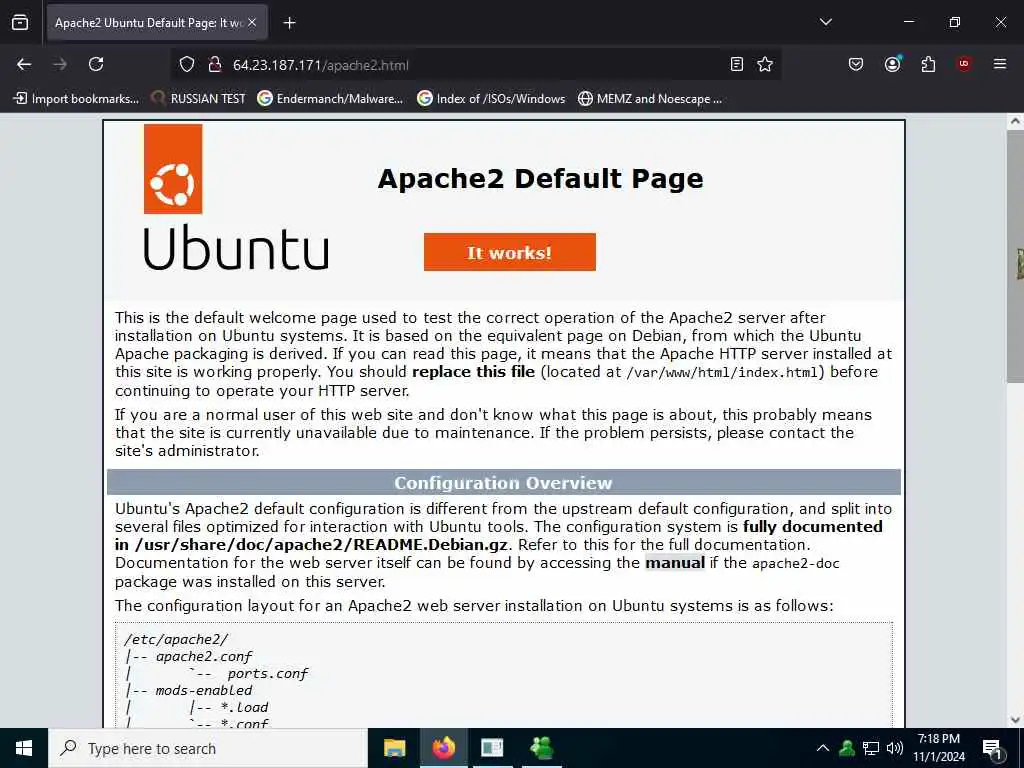
Task: Show hidden tray icons chevron
Action: coord(823,748)
